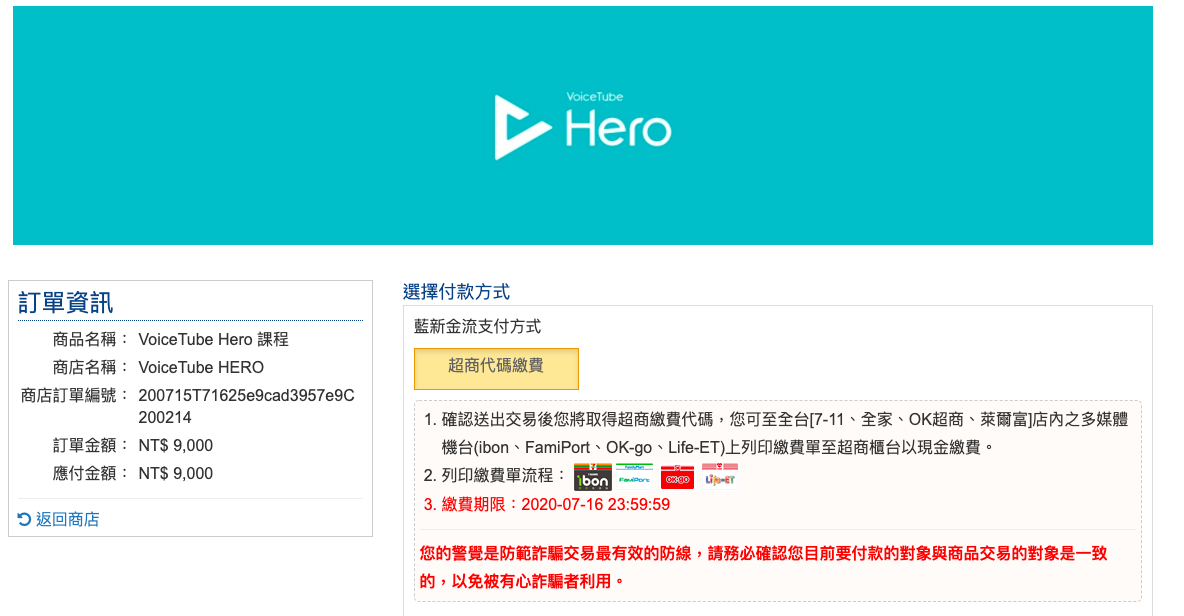Viewport: 1184px width, 616px height.
Task: Click the Hero wordmark text in the banner
Action: click(618, 130)
